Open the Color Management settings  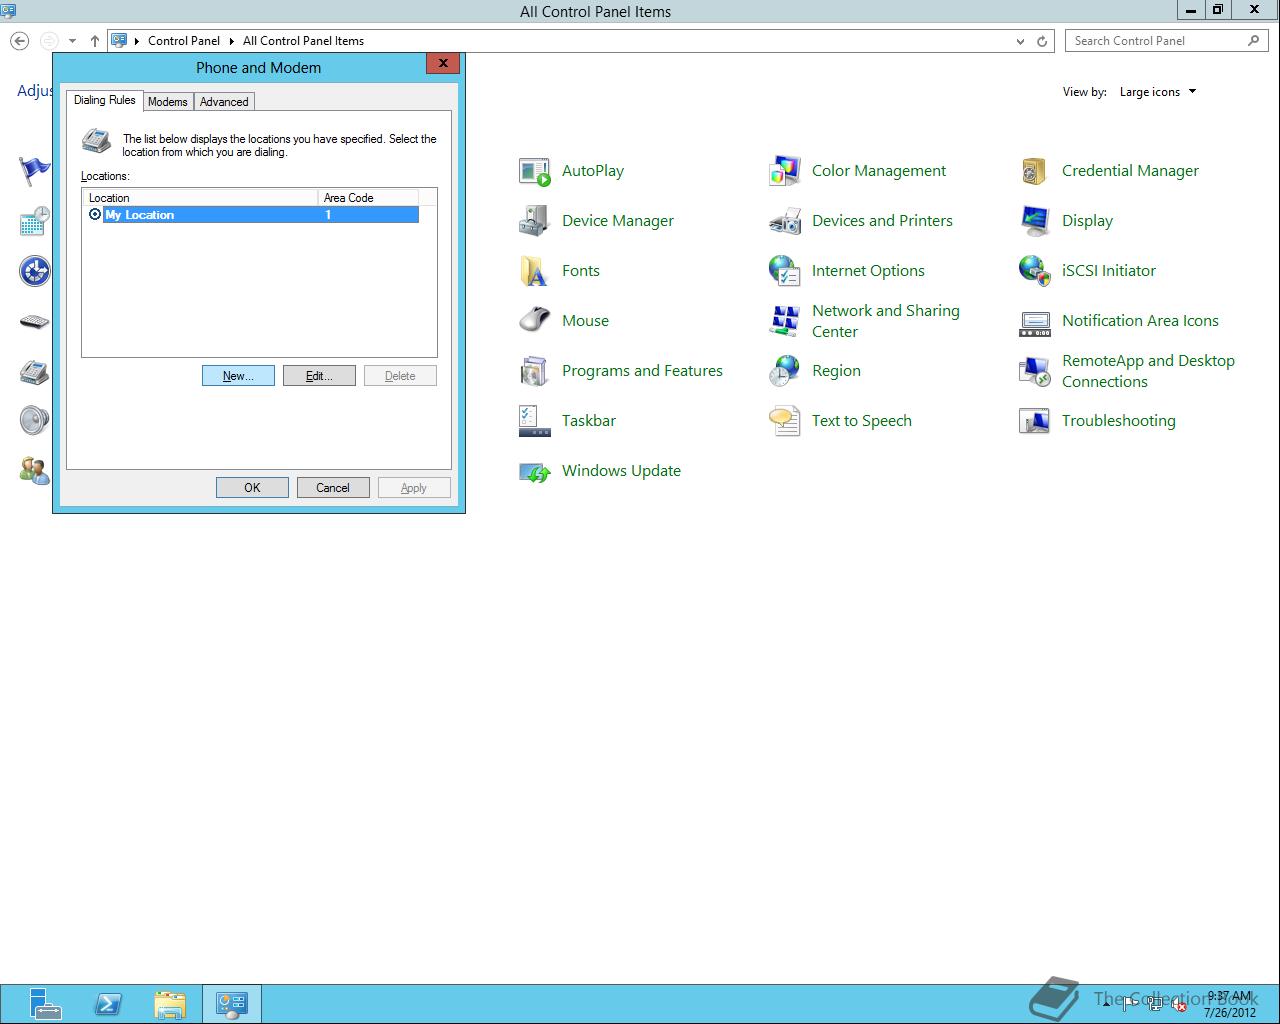point(878,170)
